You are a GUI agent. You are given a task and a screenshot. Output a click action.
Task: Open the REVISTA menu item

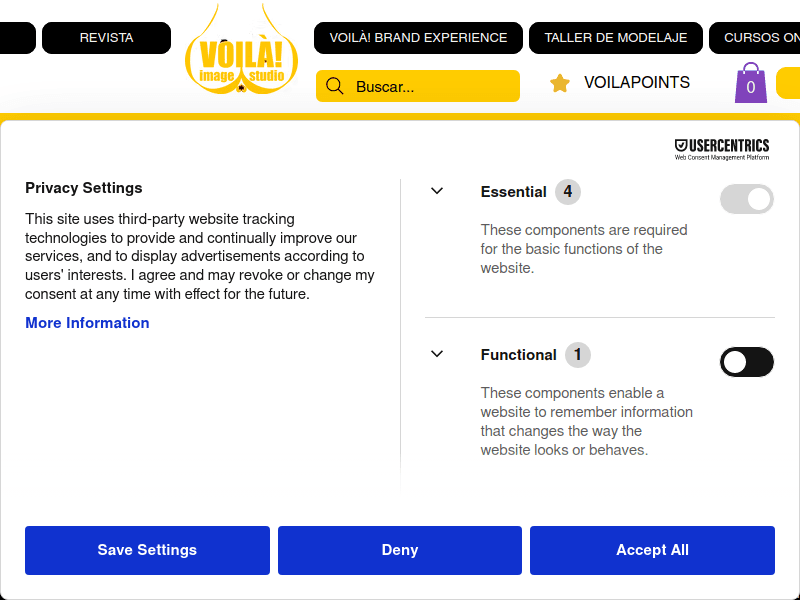click(106, 37)
